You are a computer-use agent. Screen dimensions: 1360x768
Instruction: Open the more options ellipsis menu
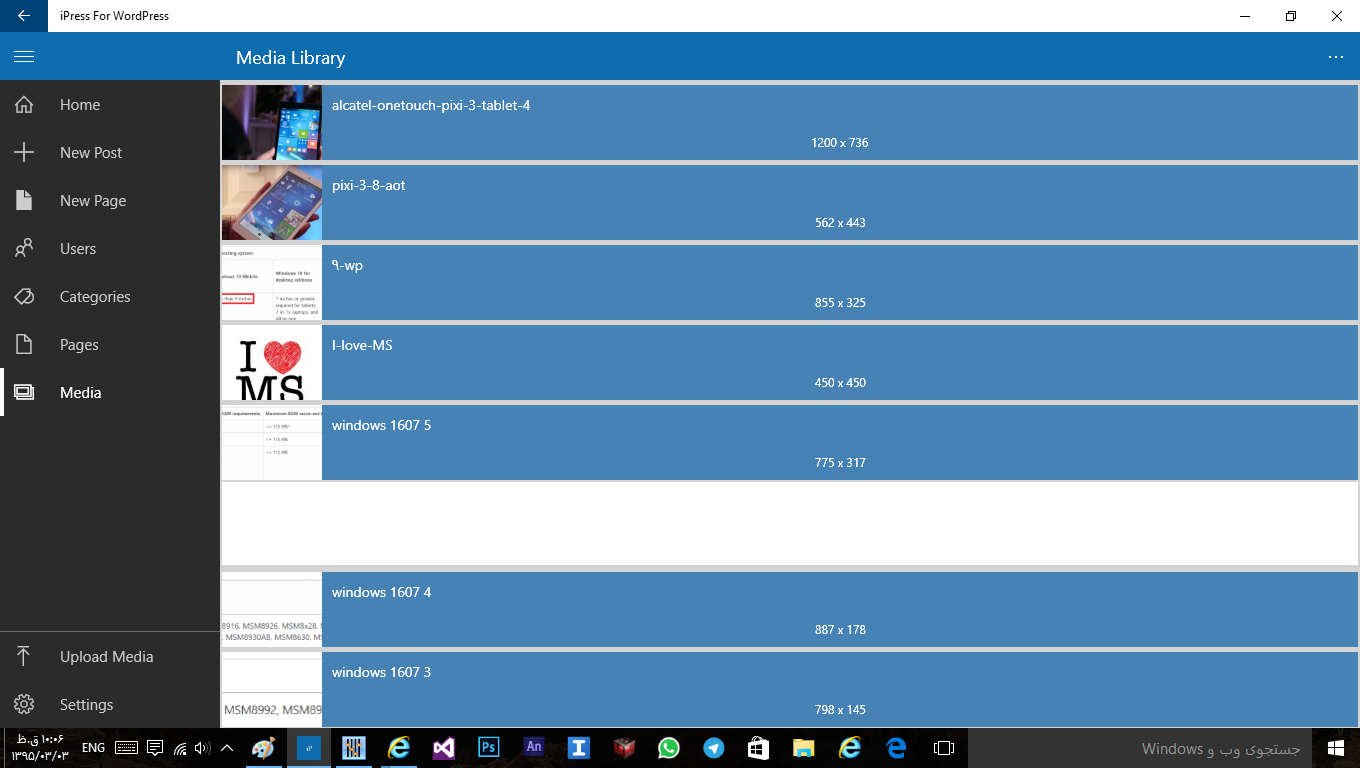click(1336, 57)
